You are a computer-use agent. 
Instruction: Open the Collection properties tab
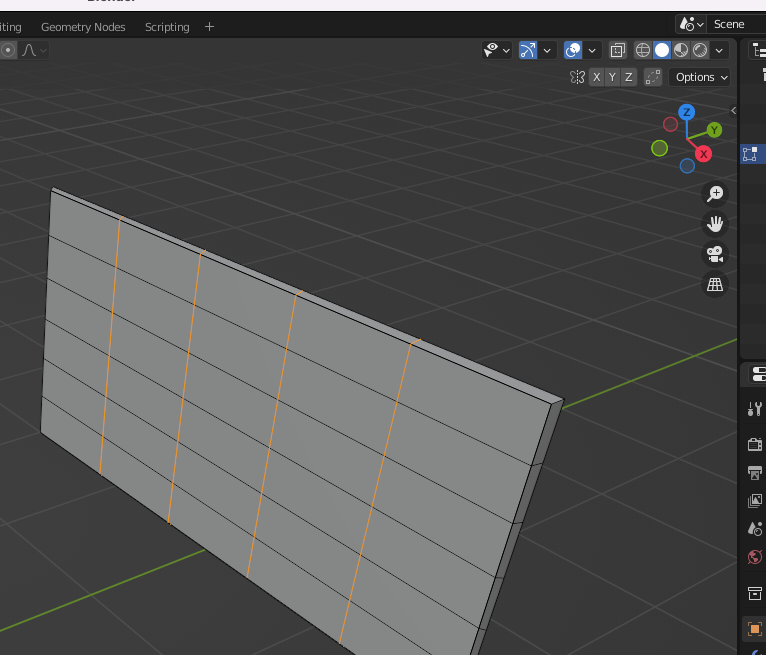(x=754, y=593)
